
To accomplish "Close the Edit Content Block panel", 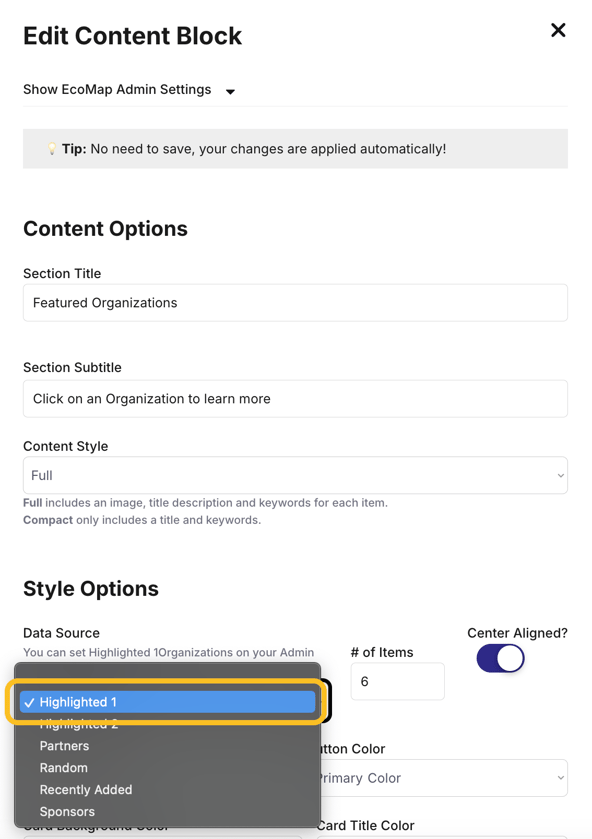I will [x=558, y=30].
